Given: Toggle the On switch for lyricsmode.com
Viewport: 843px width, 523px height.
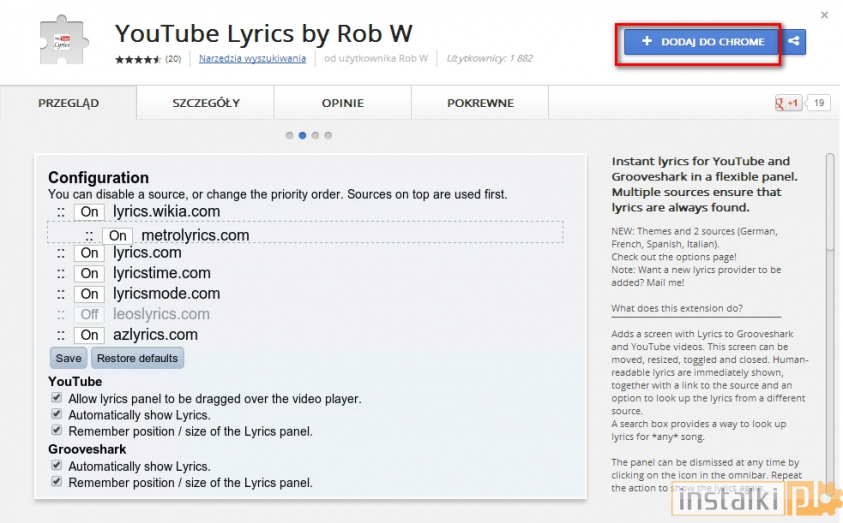Looking at the screenshot, I should click(89, 293).
